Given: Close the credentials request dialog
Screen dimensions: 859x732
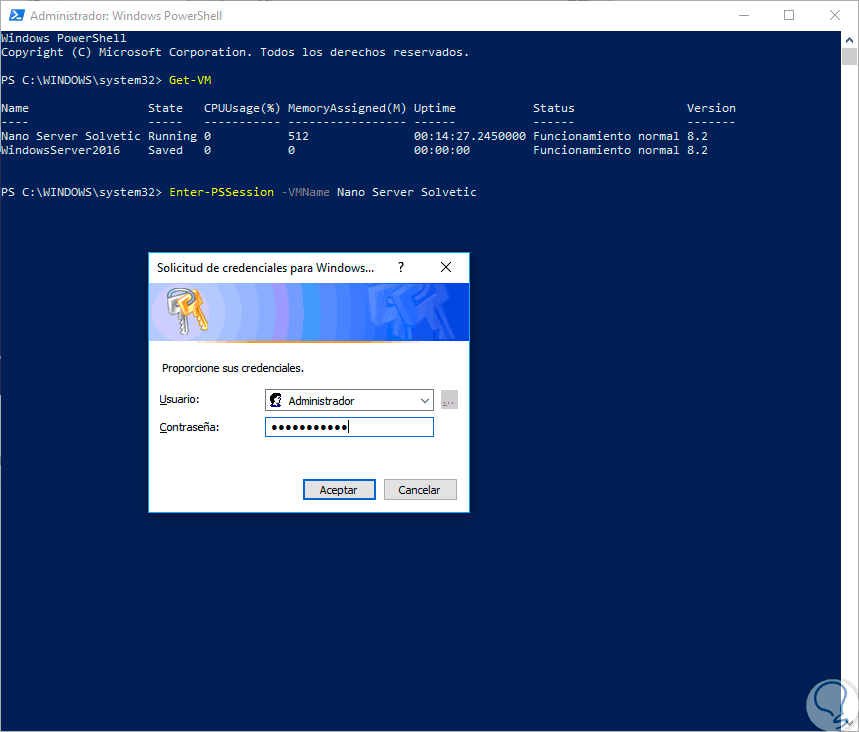Looking at the screenshot, I should click(x=446, y=267).
